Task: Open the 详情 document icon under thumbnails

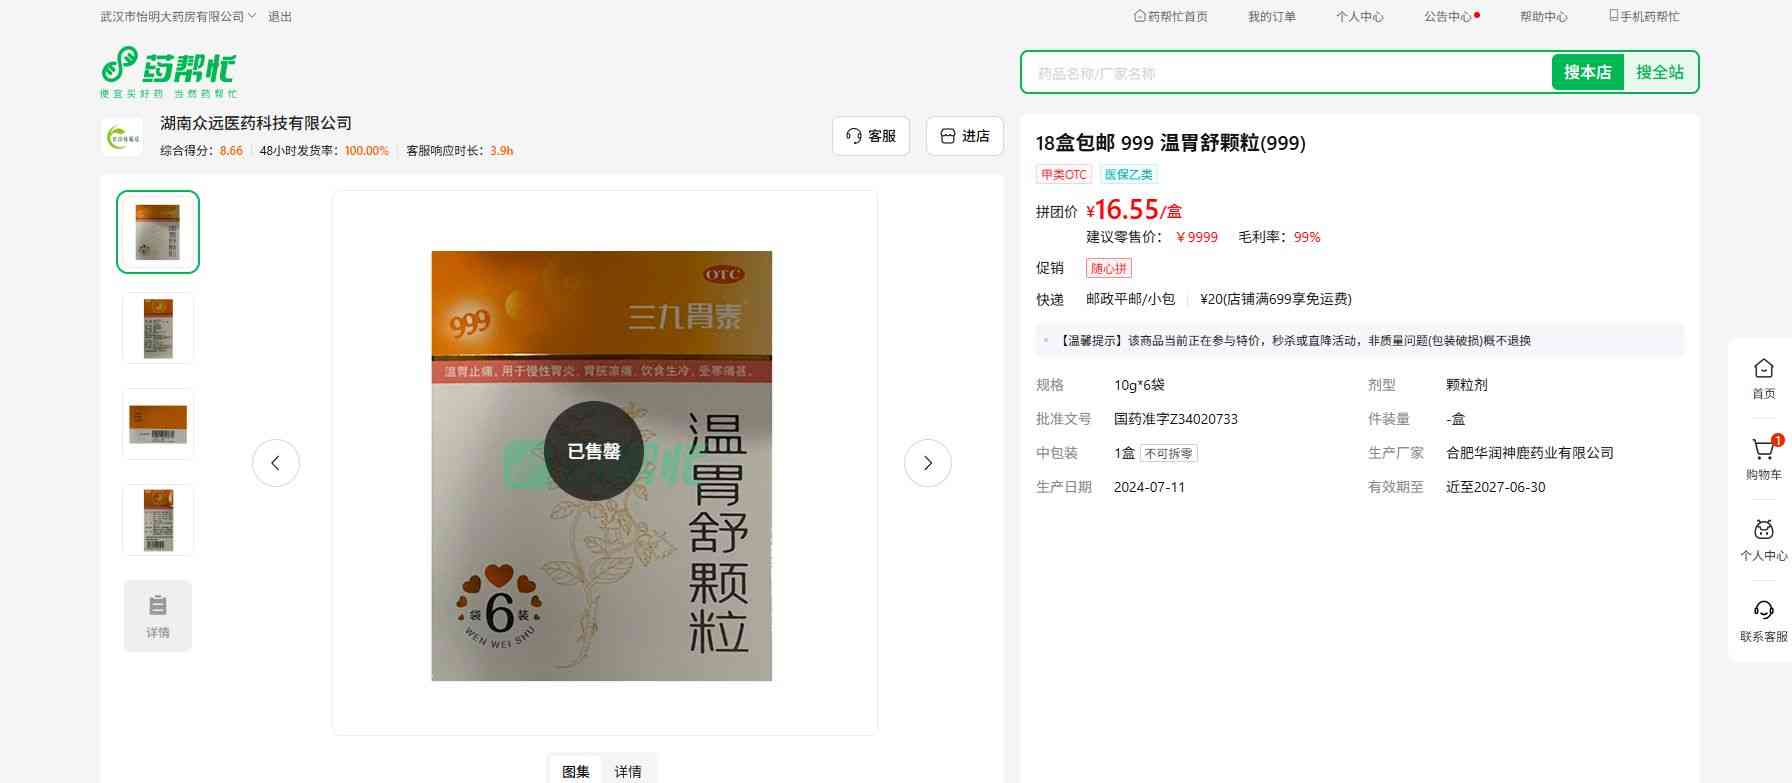Action: 158,616
